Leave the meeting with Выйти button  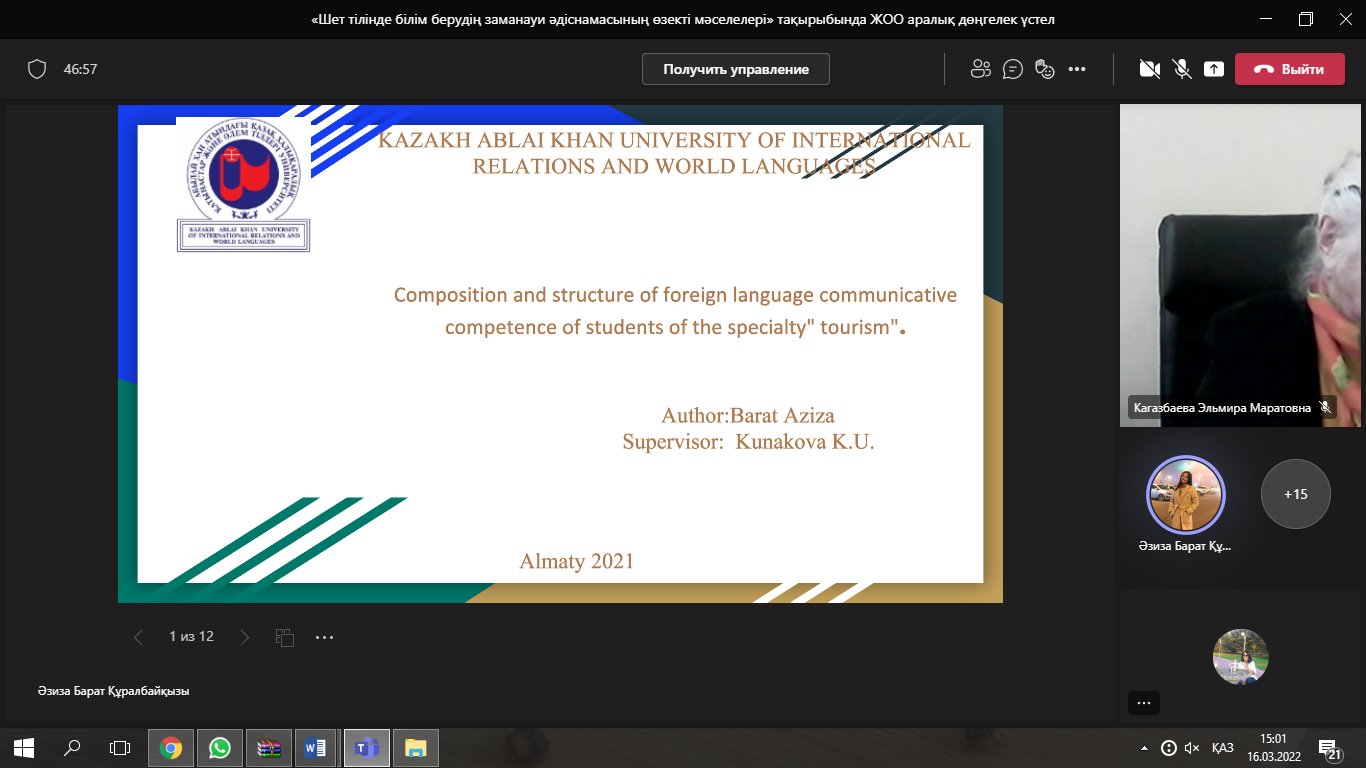(x=1289, y=69)
